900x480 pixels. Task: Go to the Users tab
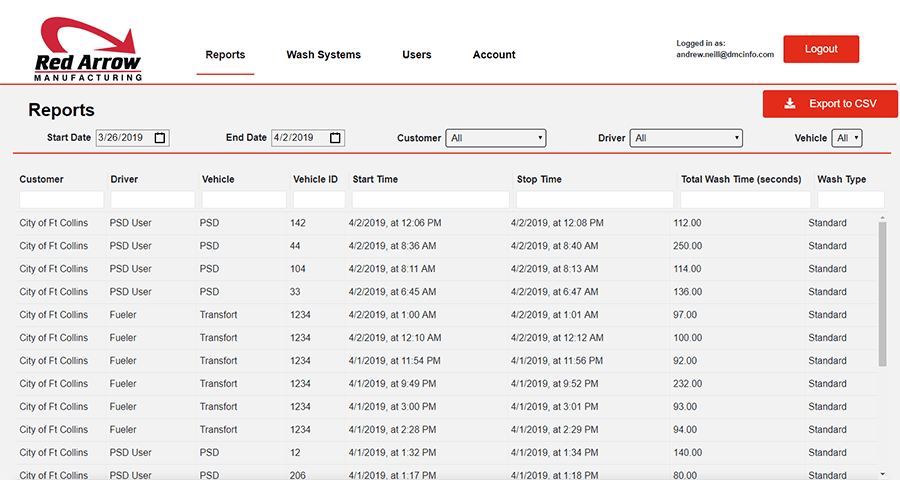click(417, 55)
